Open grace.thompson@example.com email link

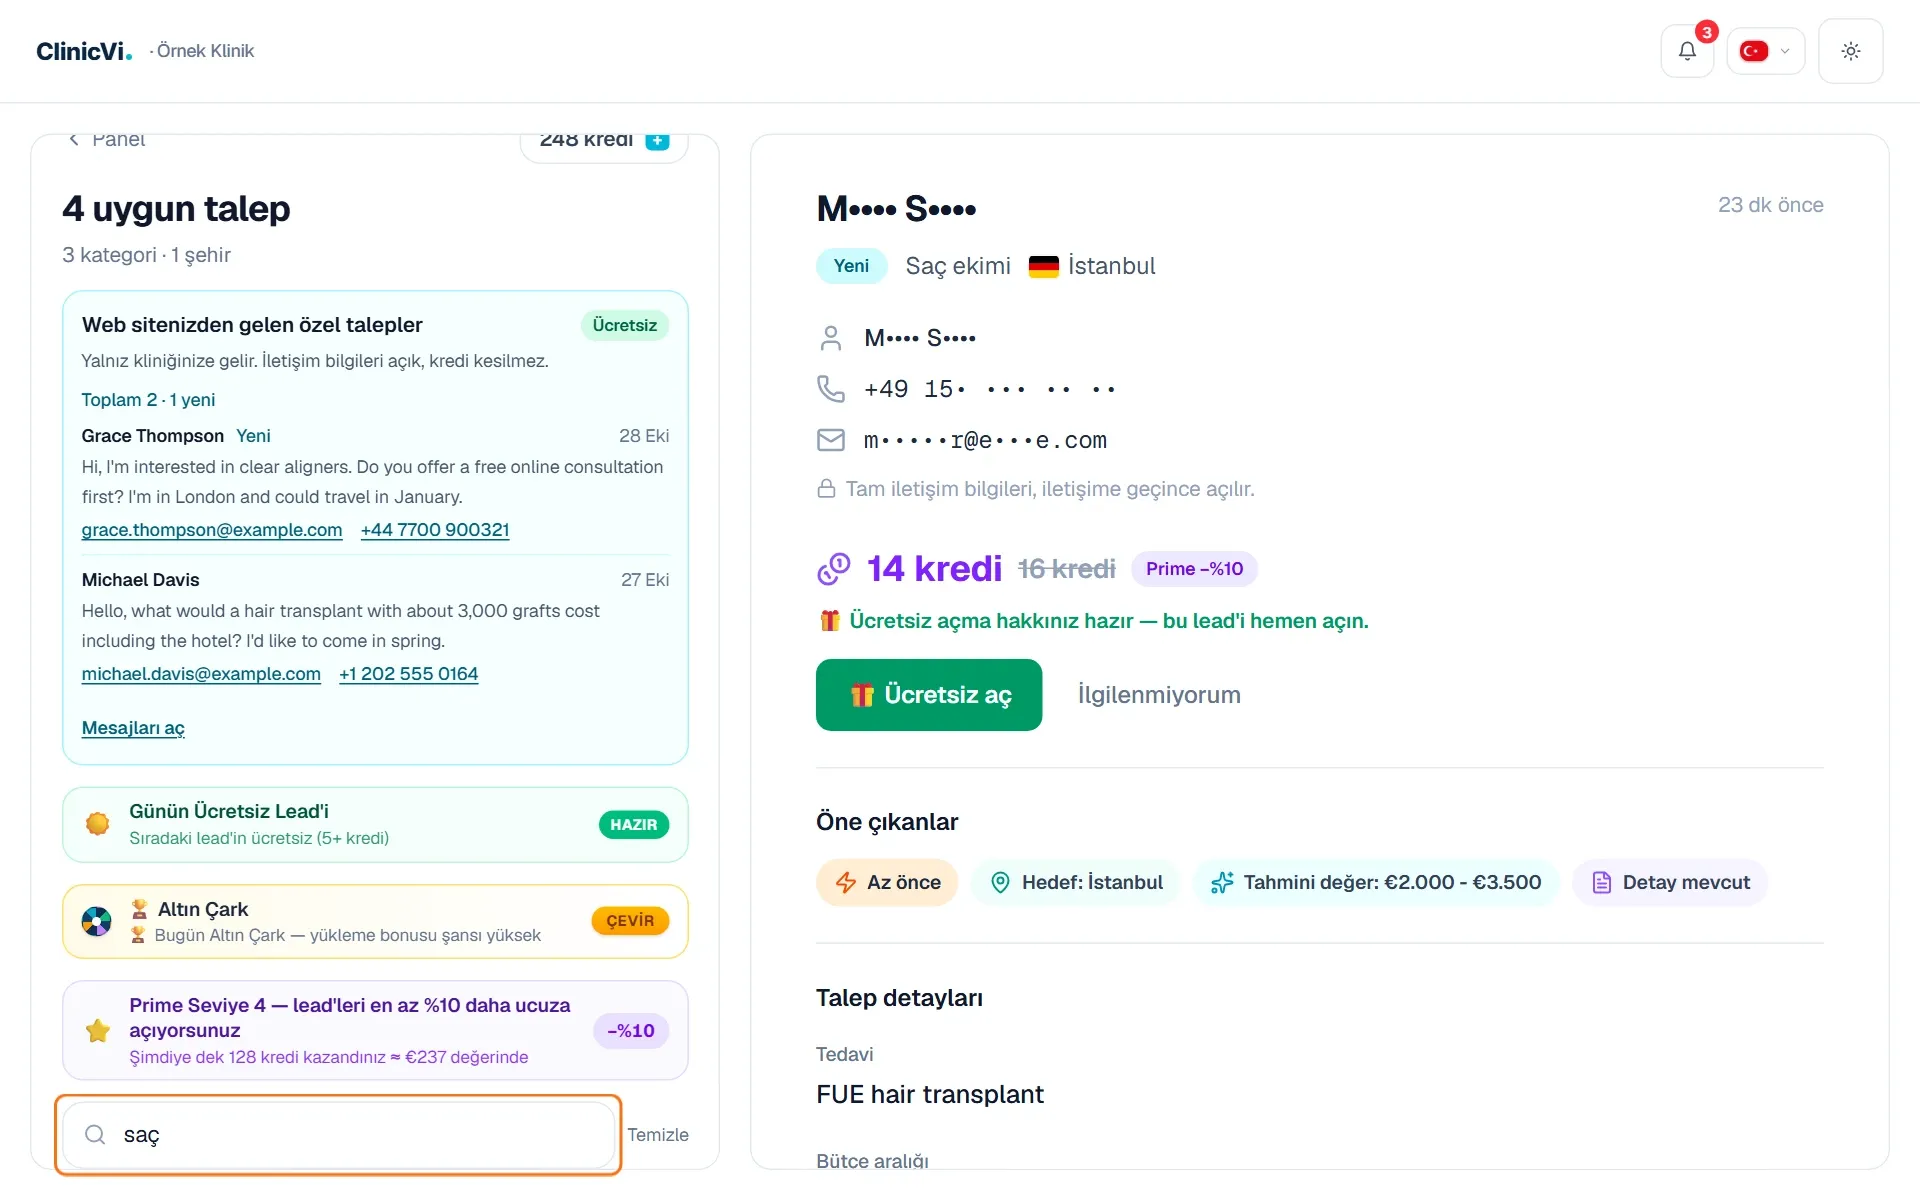coord(212,530)
